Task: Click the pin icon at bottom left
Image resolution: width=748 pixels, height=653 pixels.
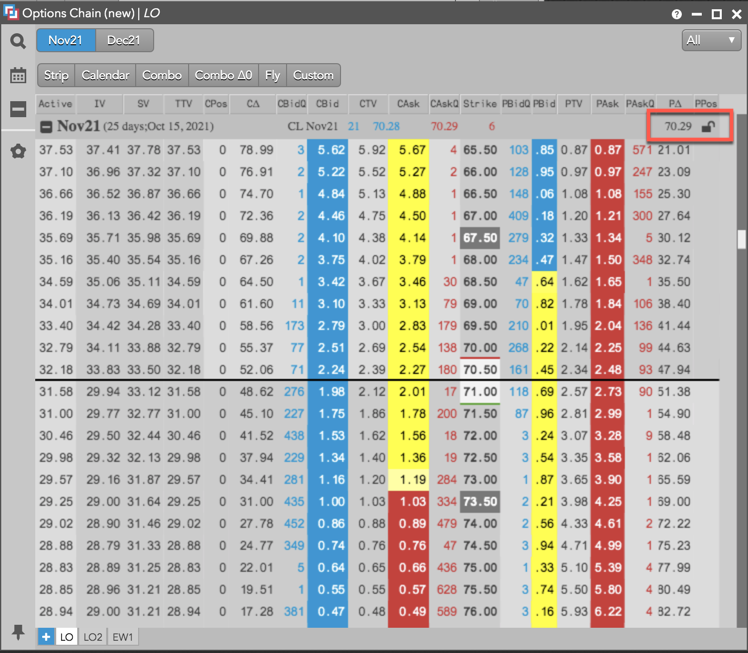Action: click(x=18, y=632)
